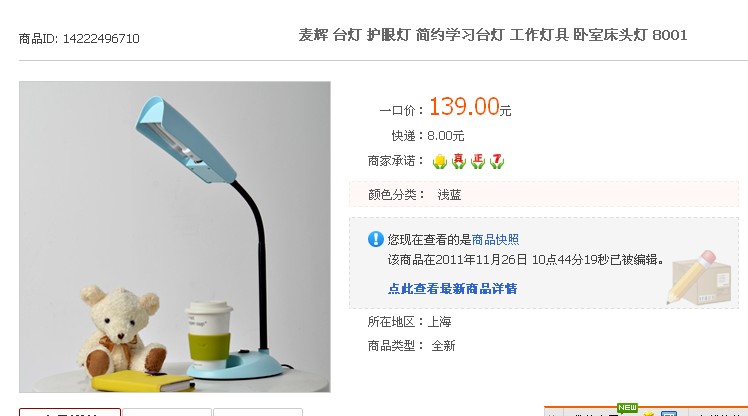Select the red-bordered first tab below the photo
Screen dimensions: 748x416
70,412
